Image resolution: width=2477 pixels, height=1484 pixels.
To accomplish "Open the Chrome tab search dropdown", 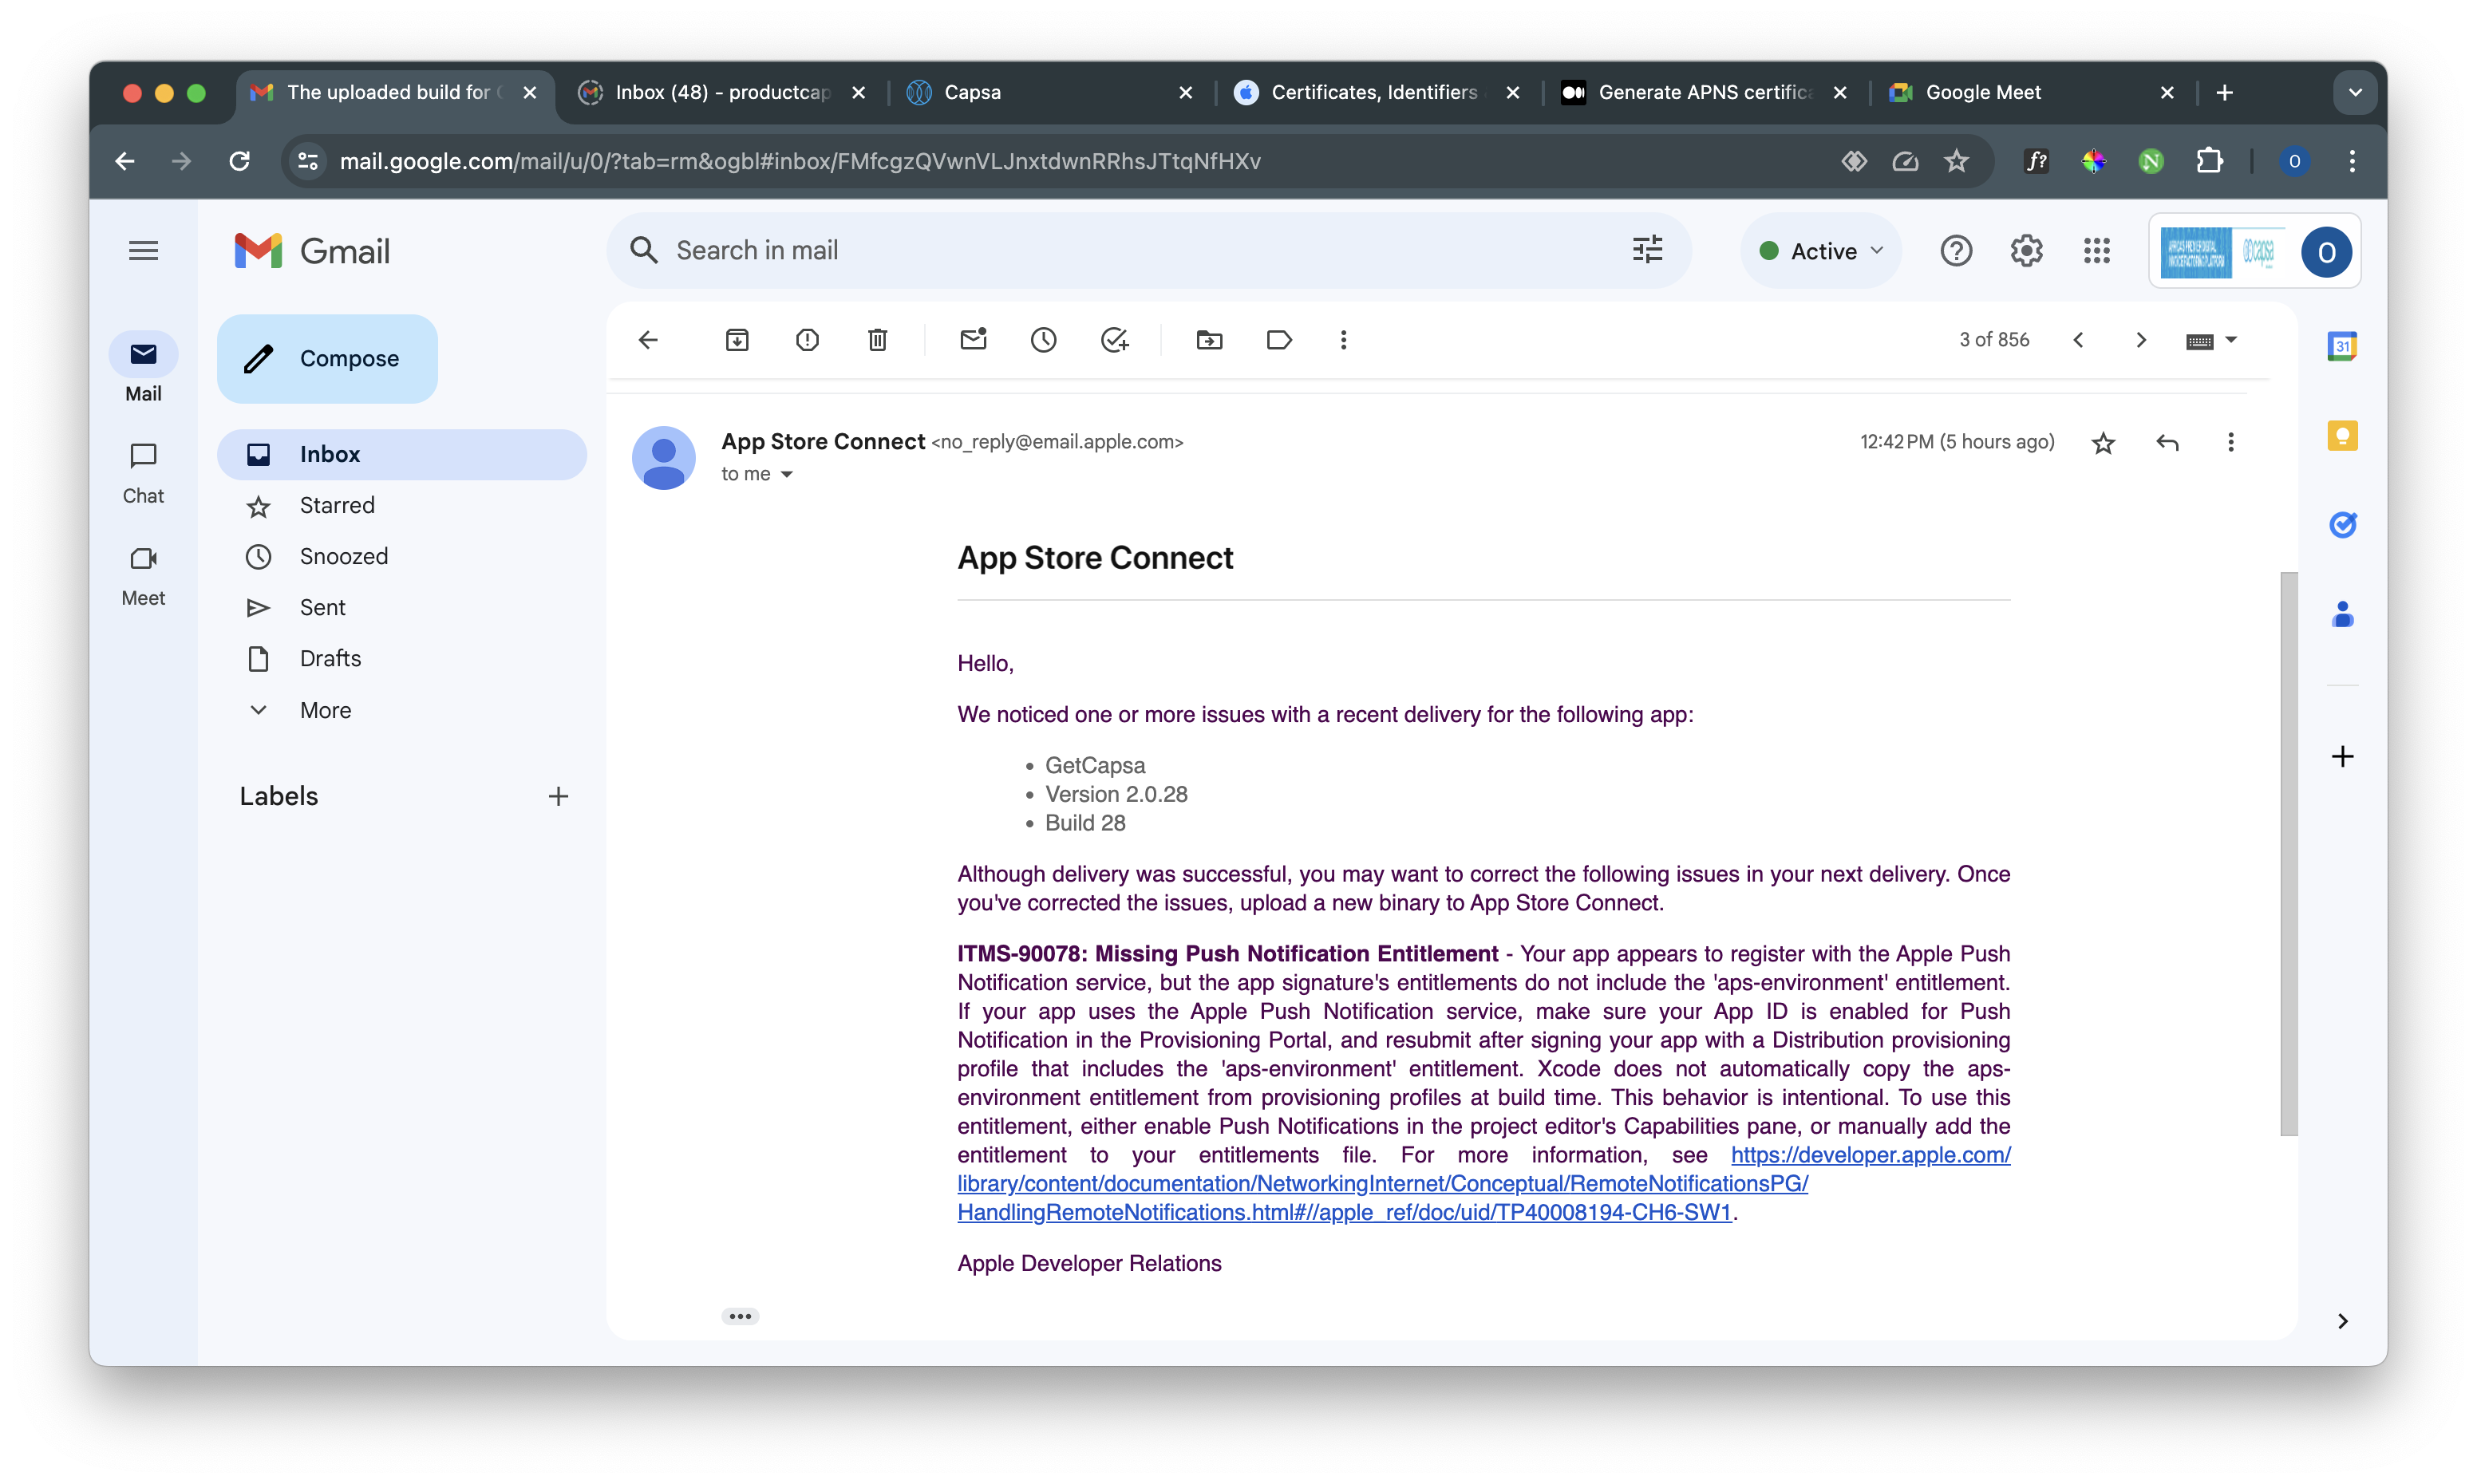I will click(2355, 92).
